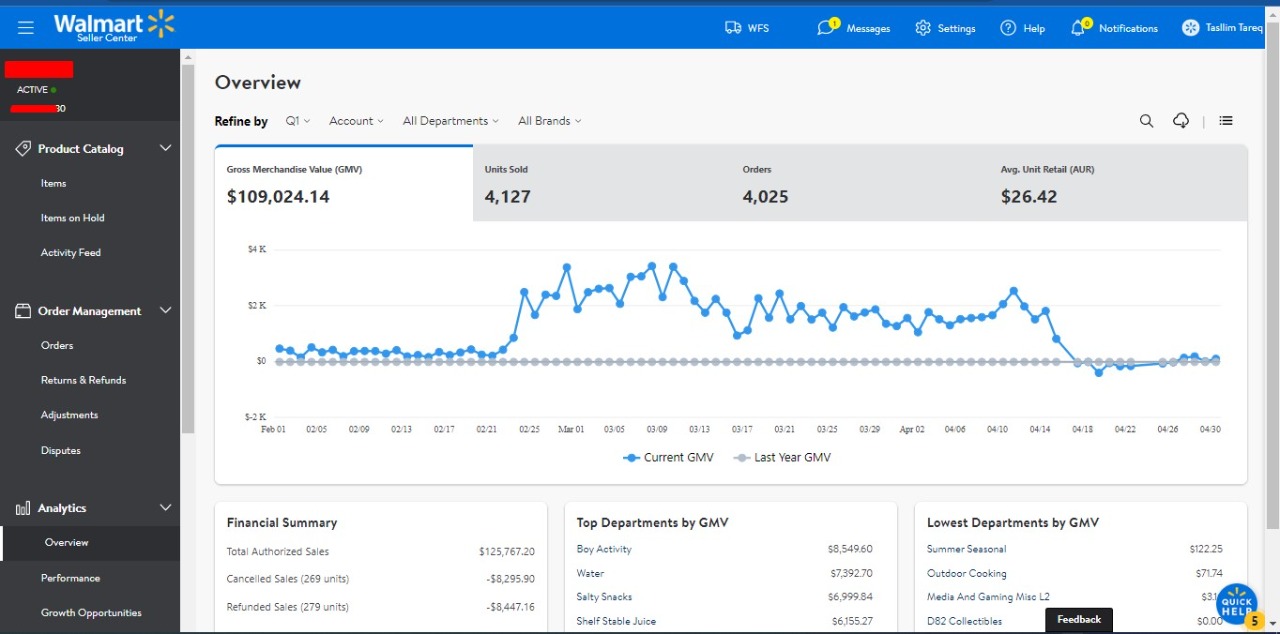Click the Analytics bar chart icon

(x=24, y=508)
